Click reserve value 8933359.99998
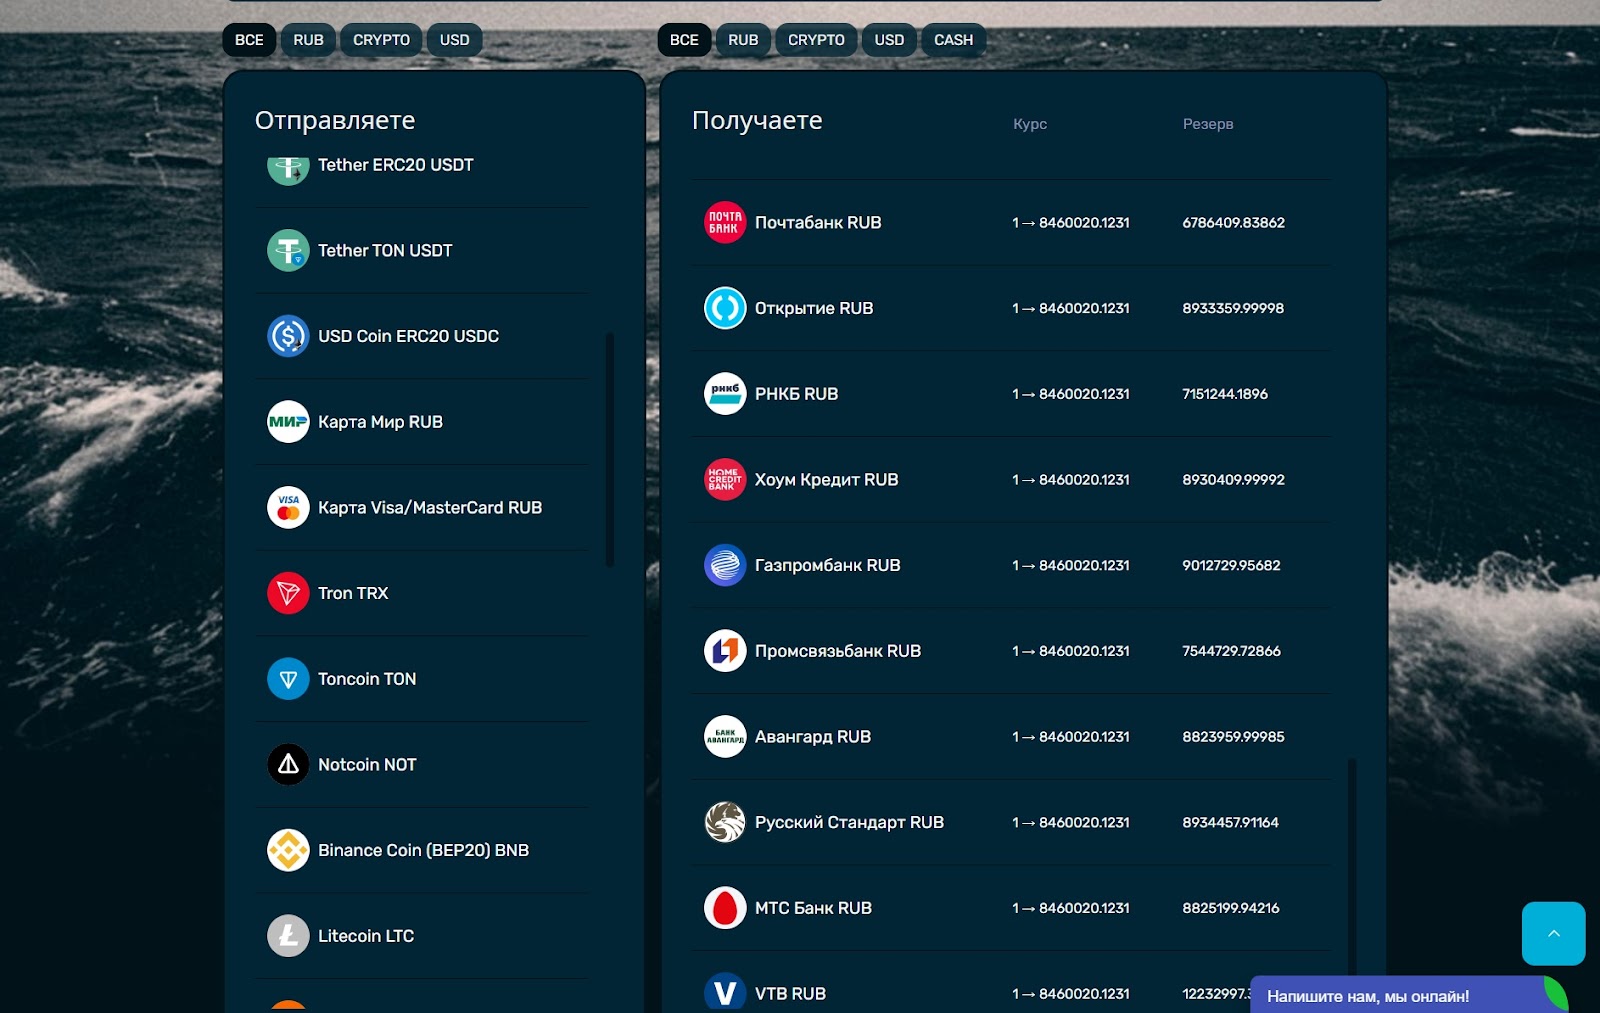The height and width of the screenshot is (1013, 1600). tap(1233, 308)
